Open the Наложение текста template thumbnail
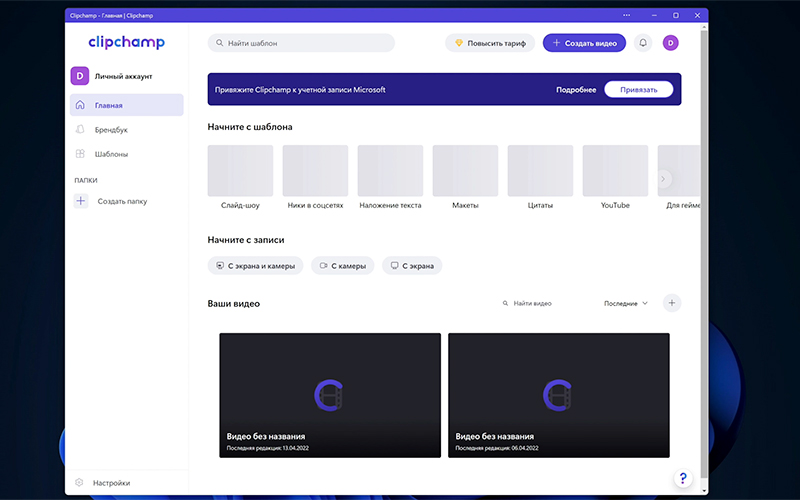 click(390, 170)
